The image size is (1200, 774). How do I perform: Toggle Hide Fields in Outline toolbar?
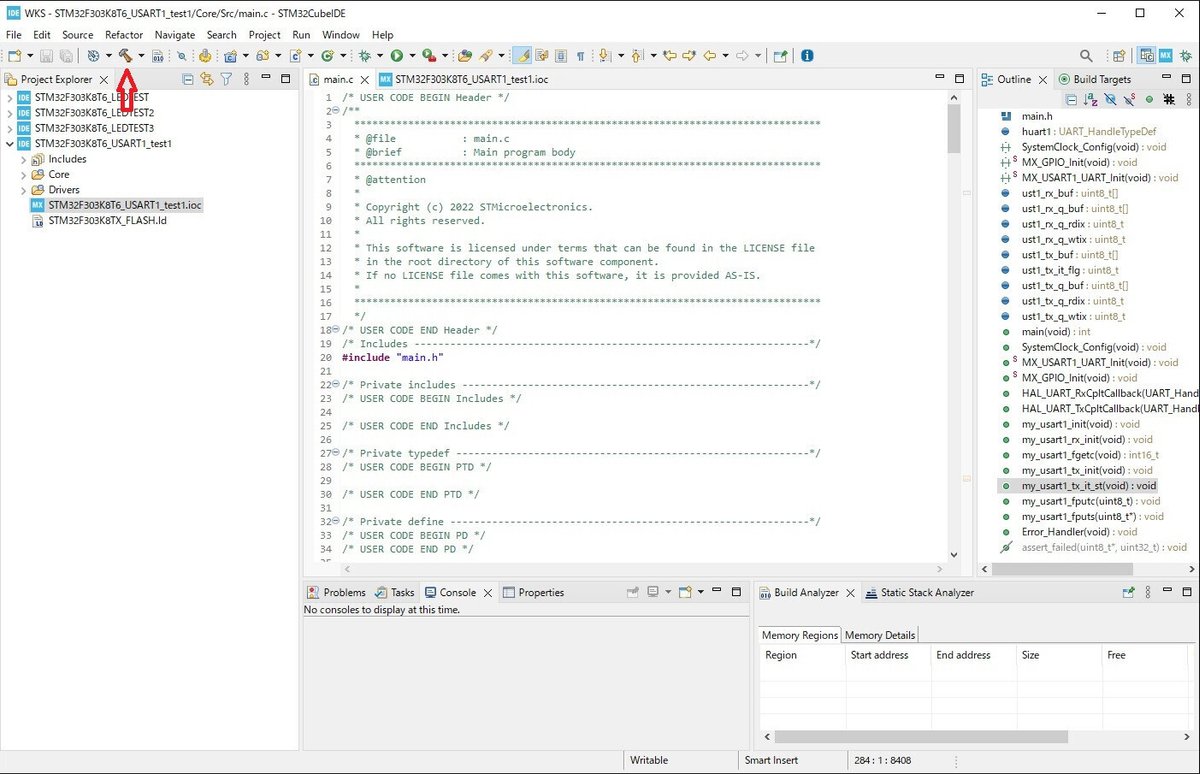(1110, 99)
